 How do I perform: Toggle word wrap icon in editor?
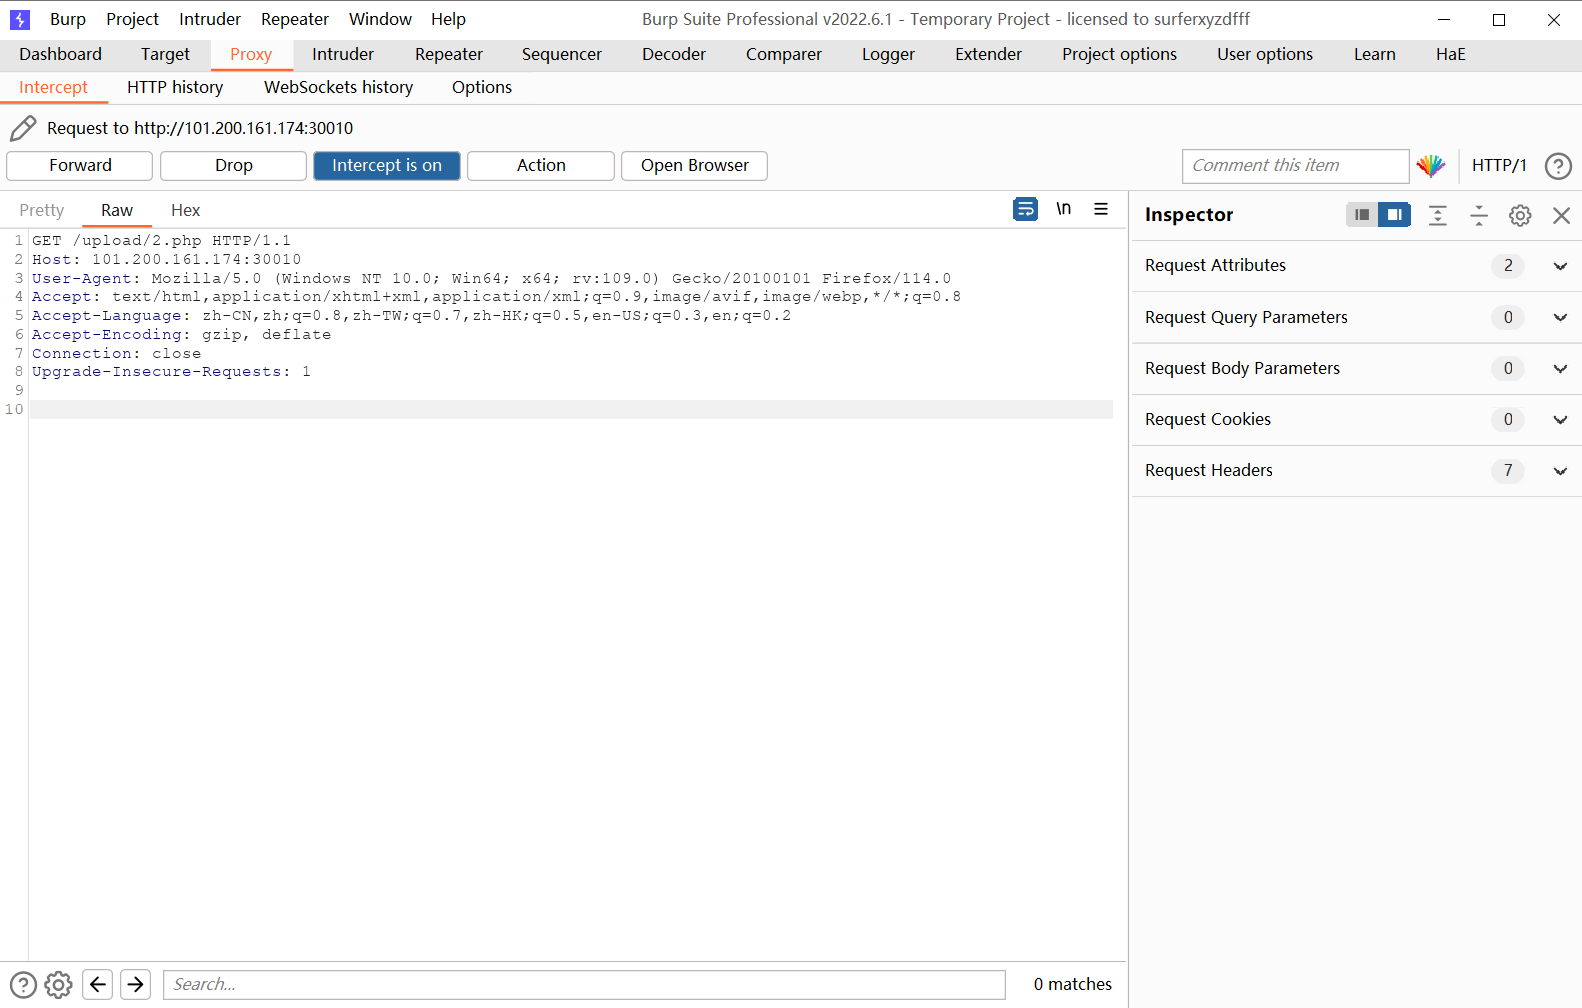pos(1025,209)
